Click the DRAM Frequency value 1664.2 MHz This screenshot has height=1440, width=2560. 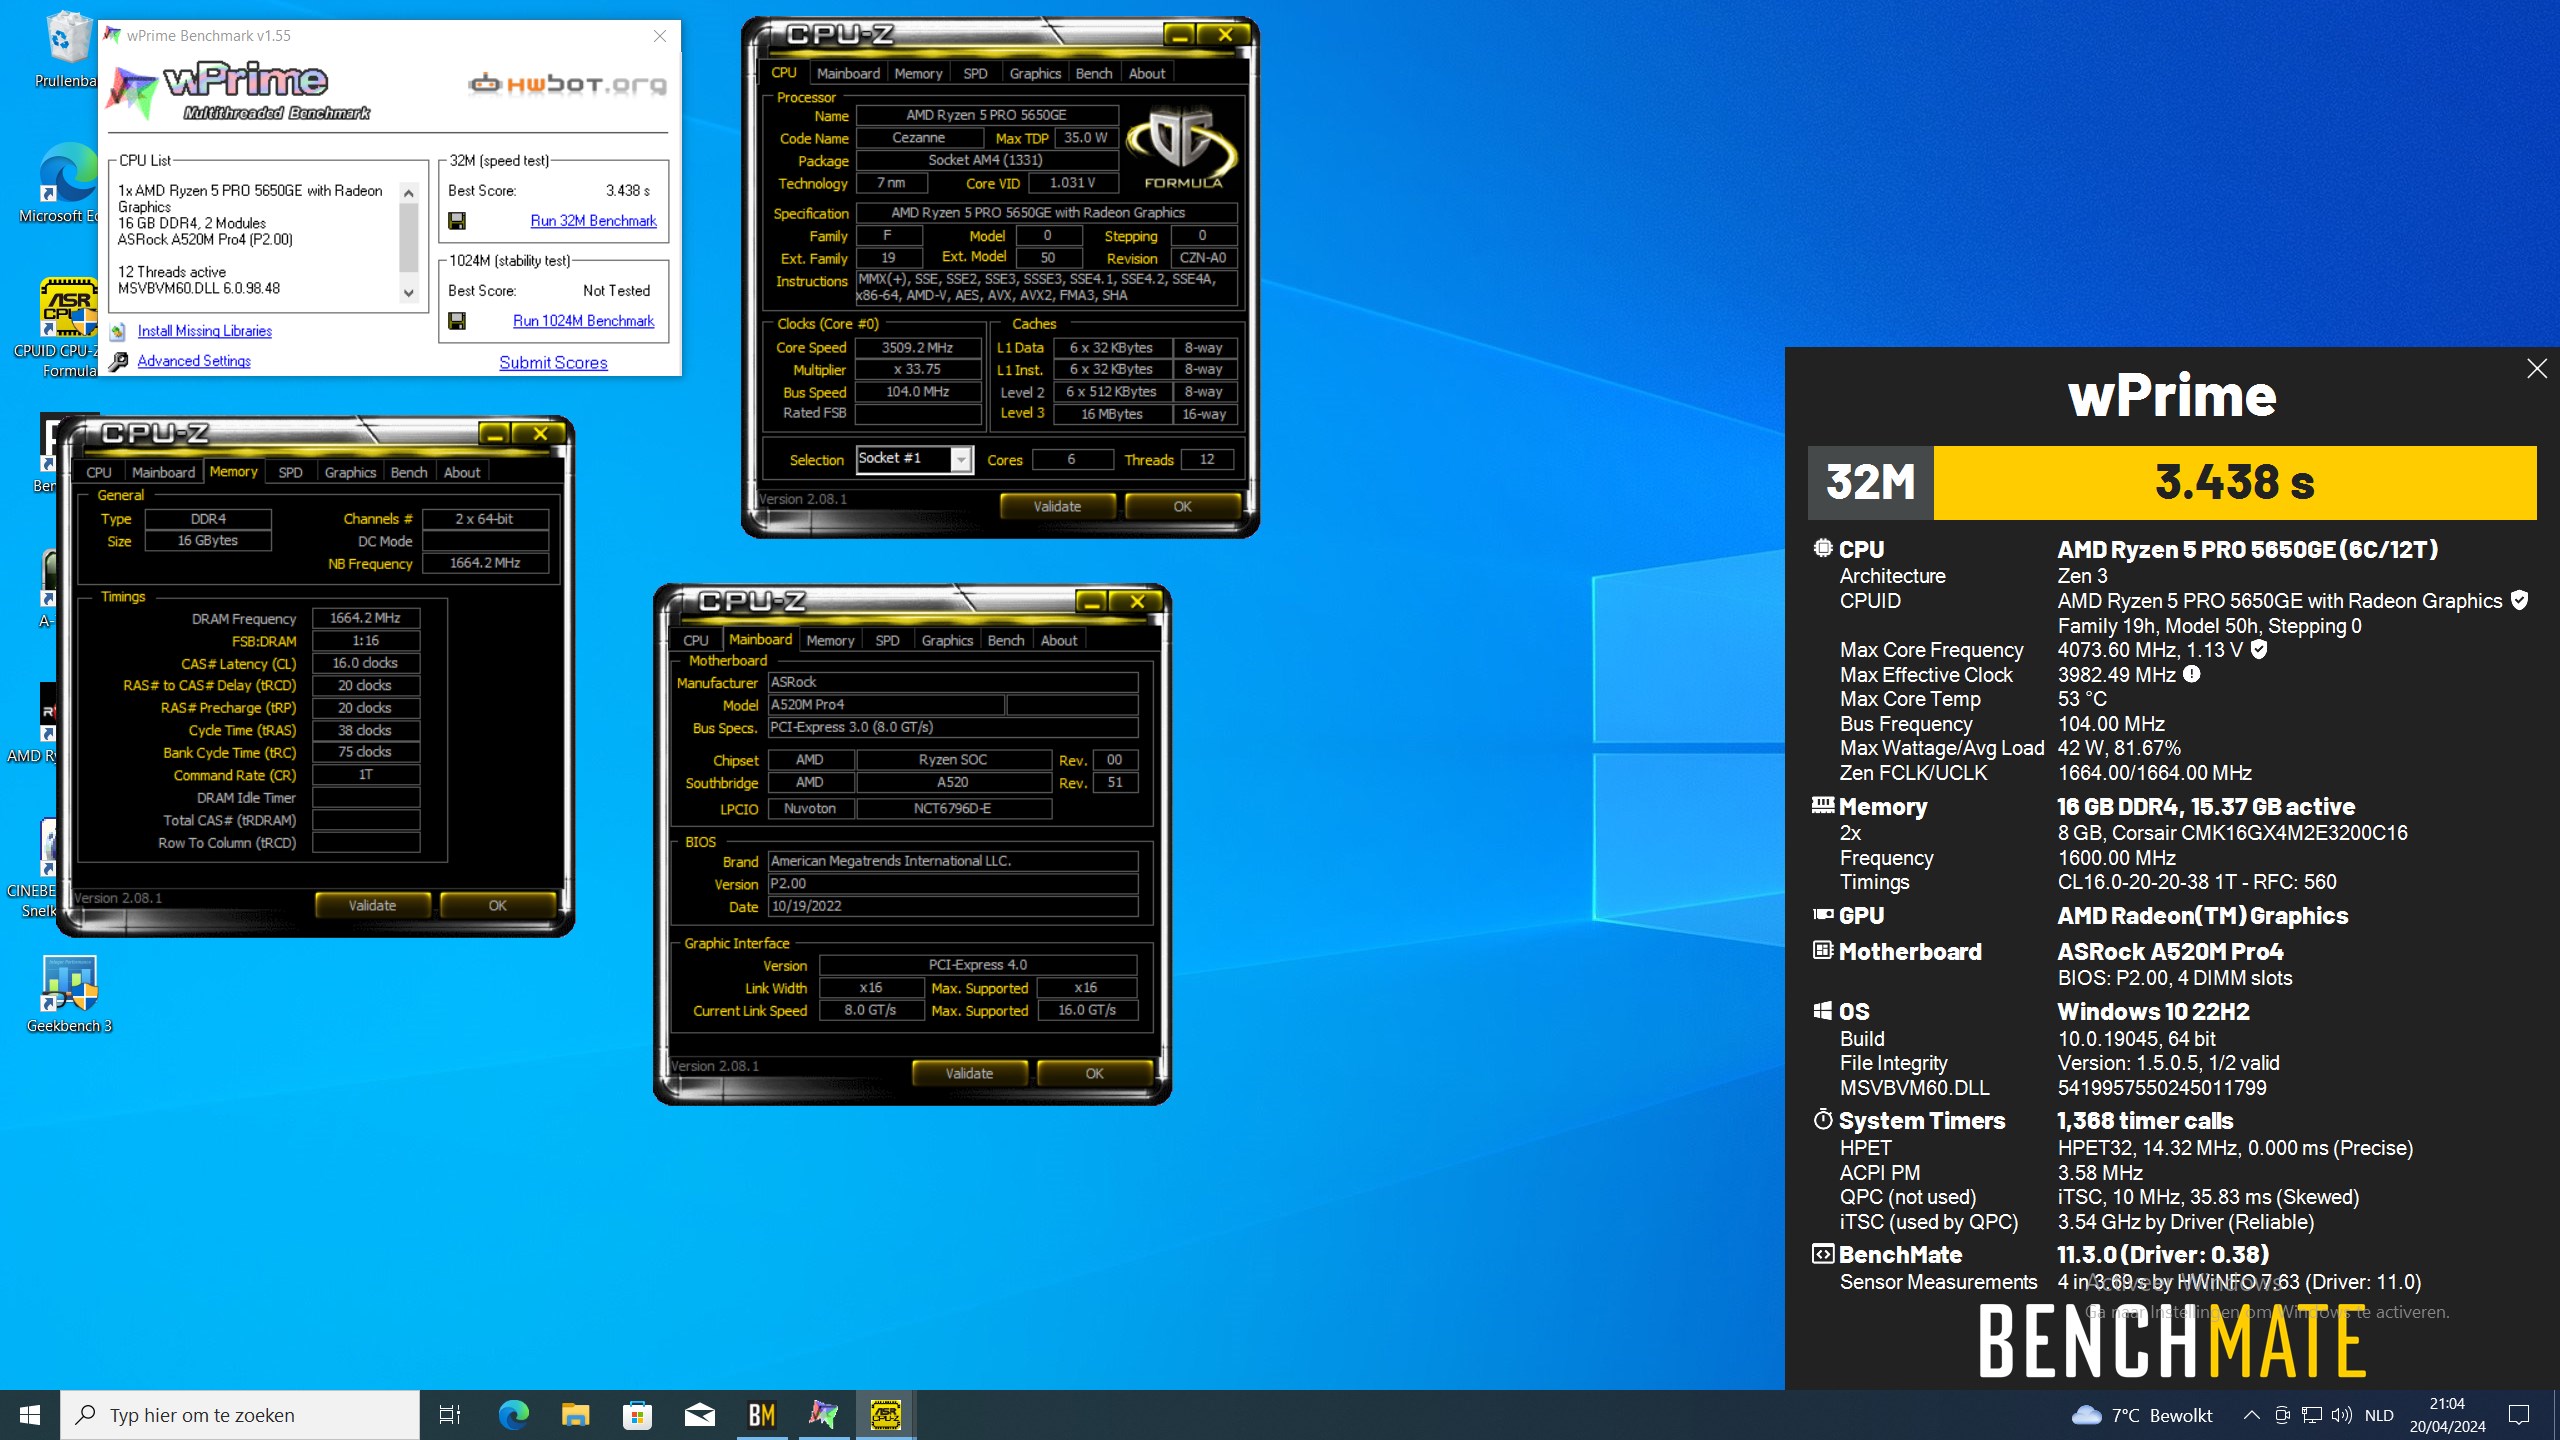(365, 618)
